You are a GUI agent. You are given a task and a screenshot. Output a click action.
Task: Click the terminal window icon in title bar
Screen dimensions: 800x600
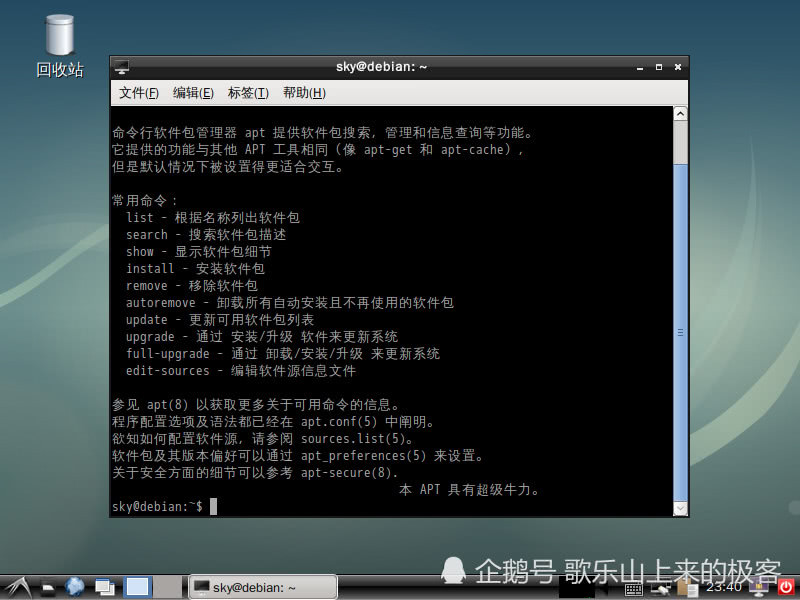coord(121,67)
